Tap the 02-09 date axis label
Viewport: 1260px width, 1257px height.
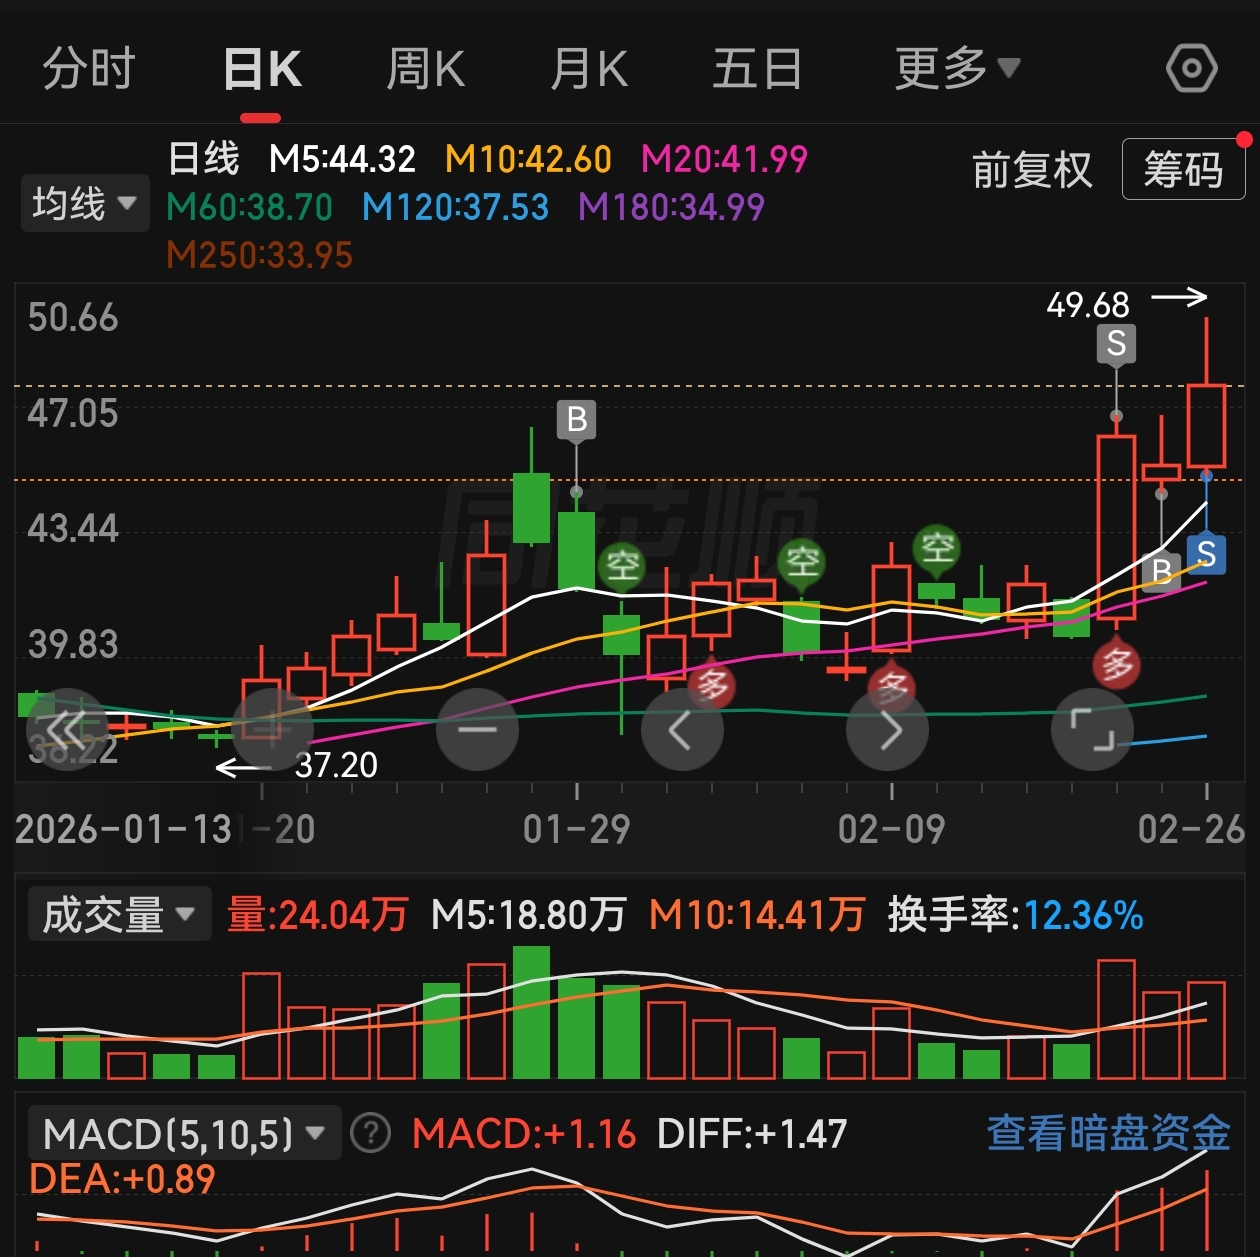click(892, 829)
